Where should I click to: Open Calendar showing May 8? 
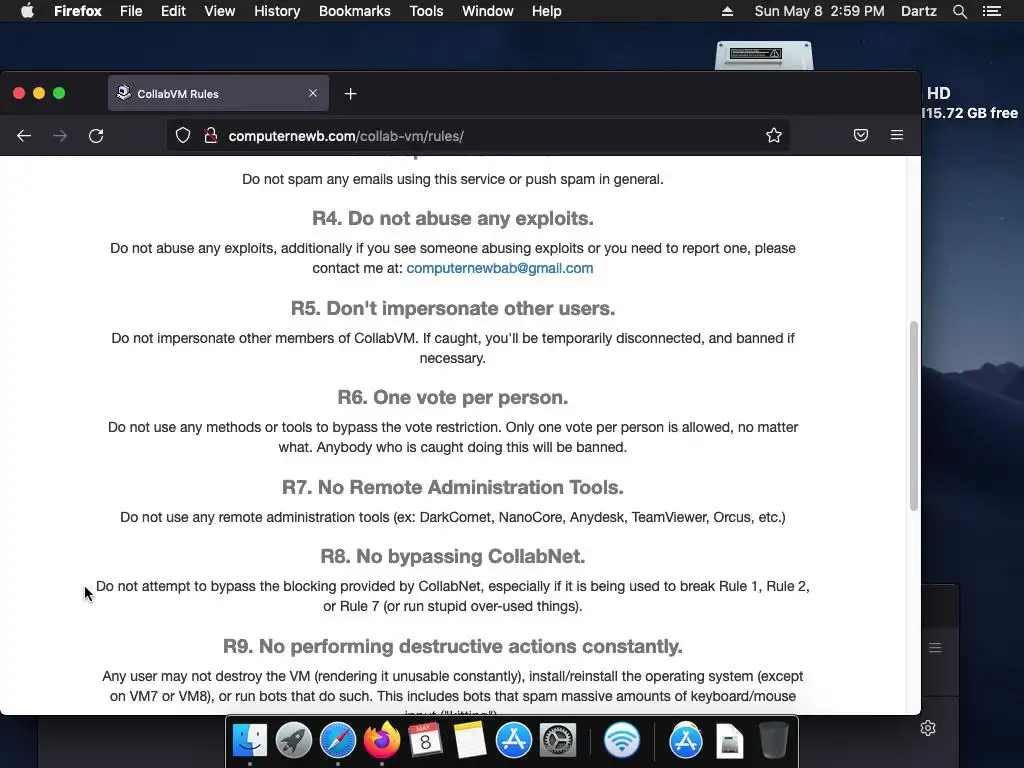pos(426,741)
